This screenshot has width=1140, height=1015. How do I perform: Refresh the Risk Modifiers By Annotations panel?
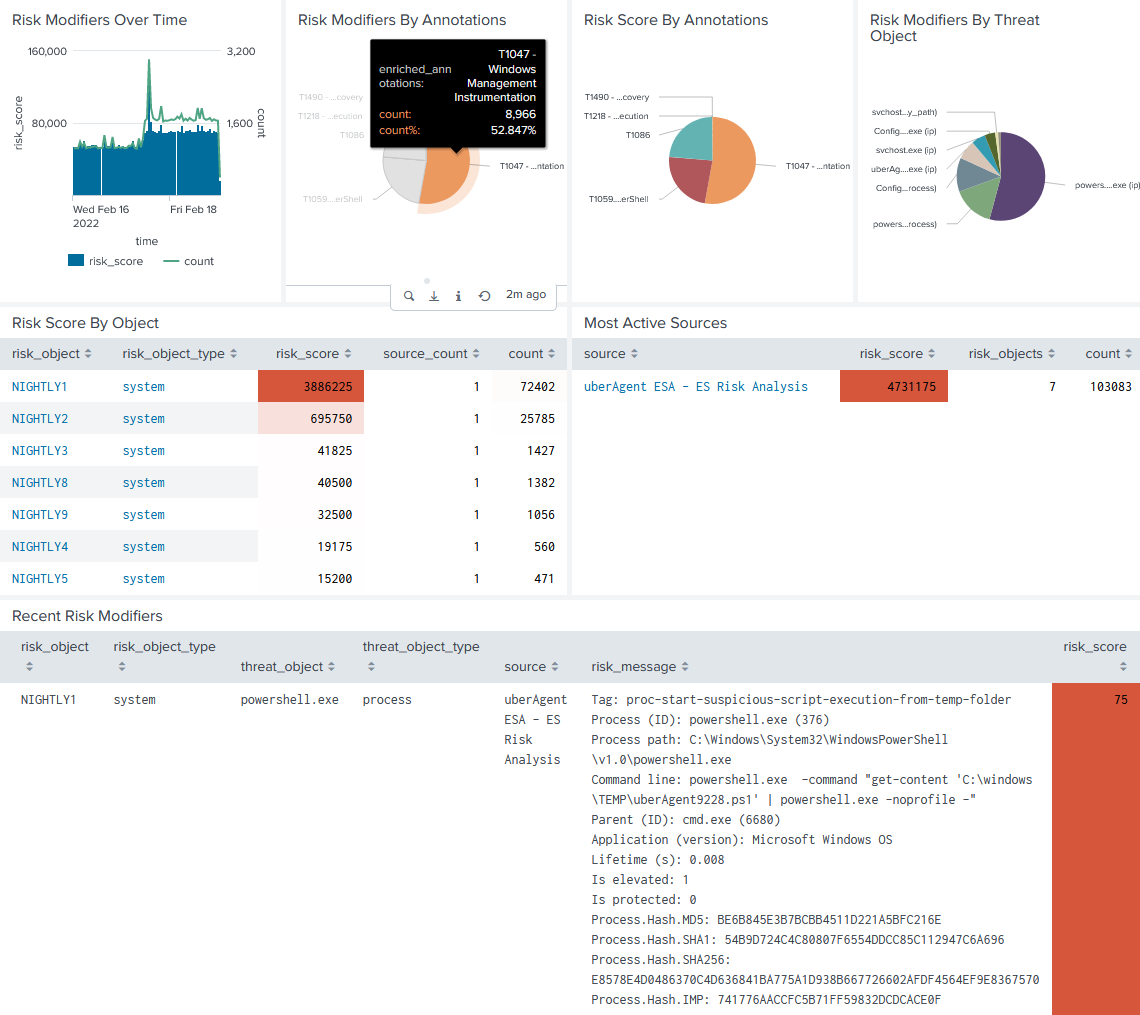[x=483, y=296]
